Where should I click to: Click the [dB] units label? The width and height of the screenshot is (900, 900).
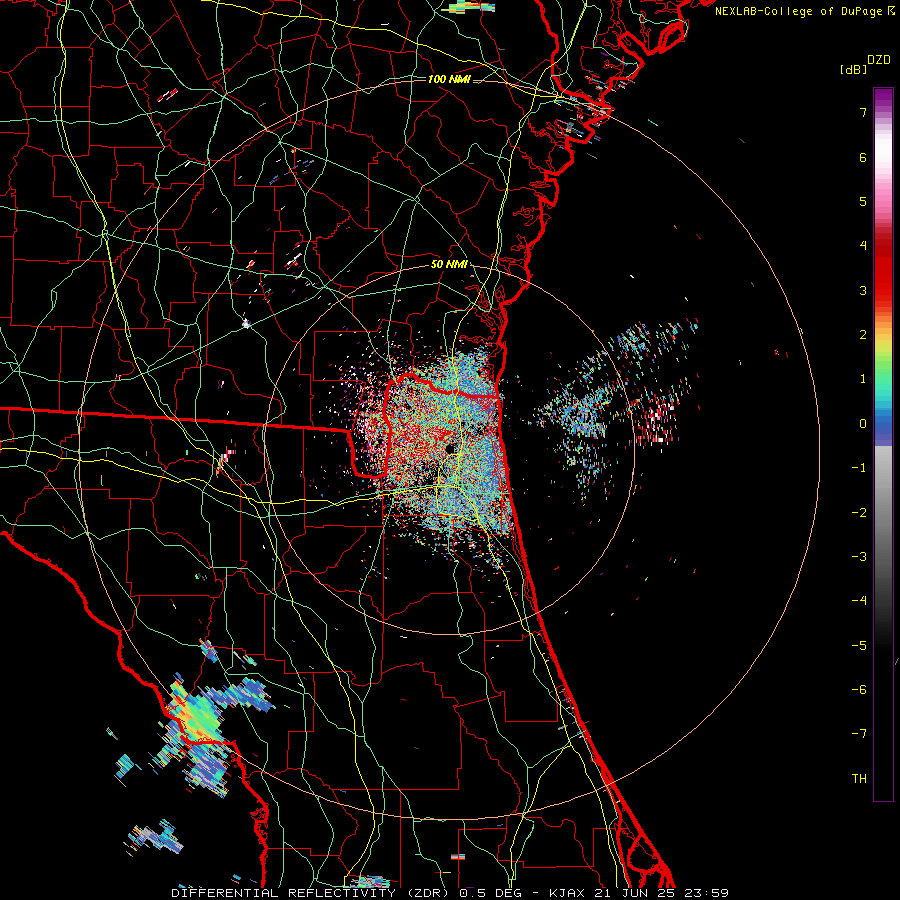point(853,69)
